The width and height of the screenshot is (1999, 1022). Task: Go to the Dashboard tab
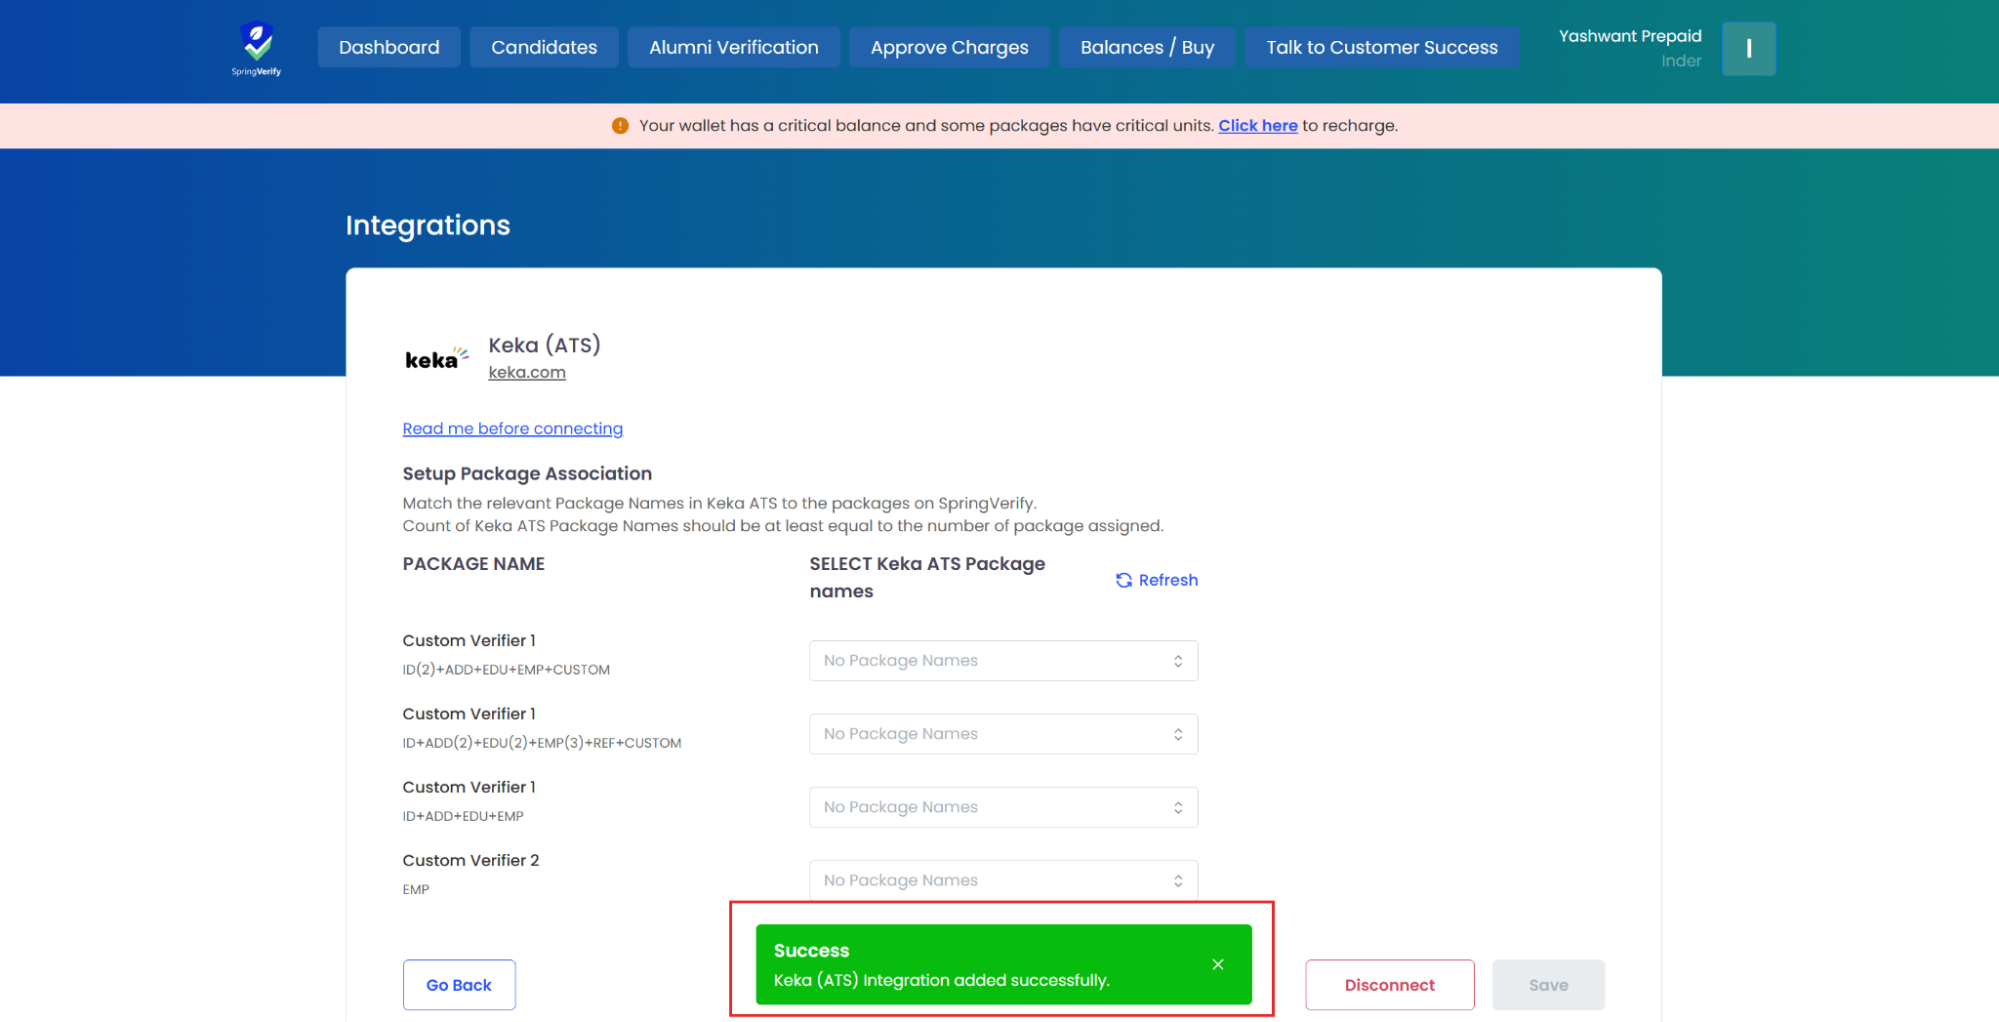click(389, 48)
